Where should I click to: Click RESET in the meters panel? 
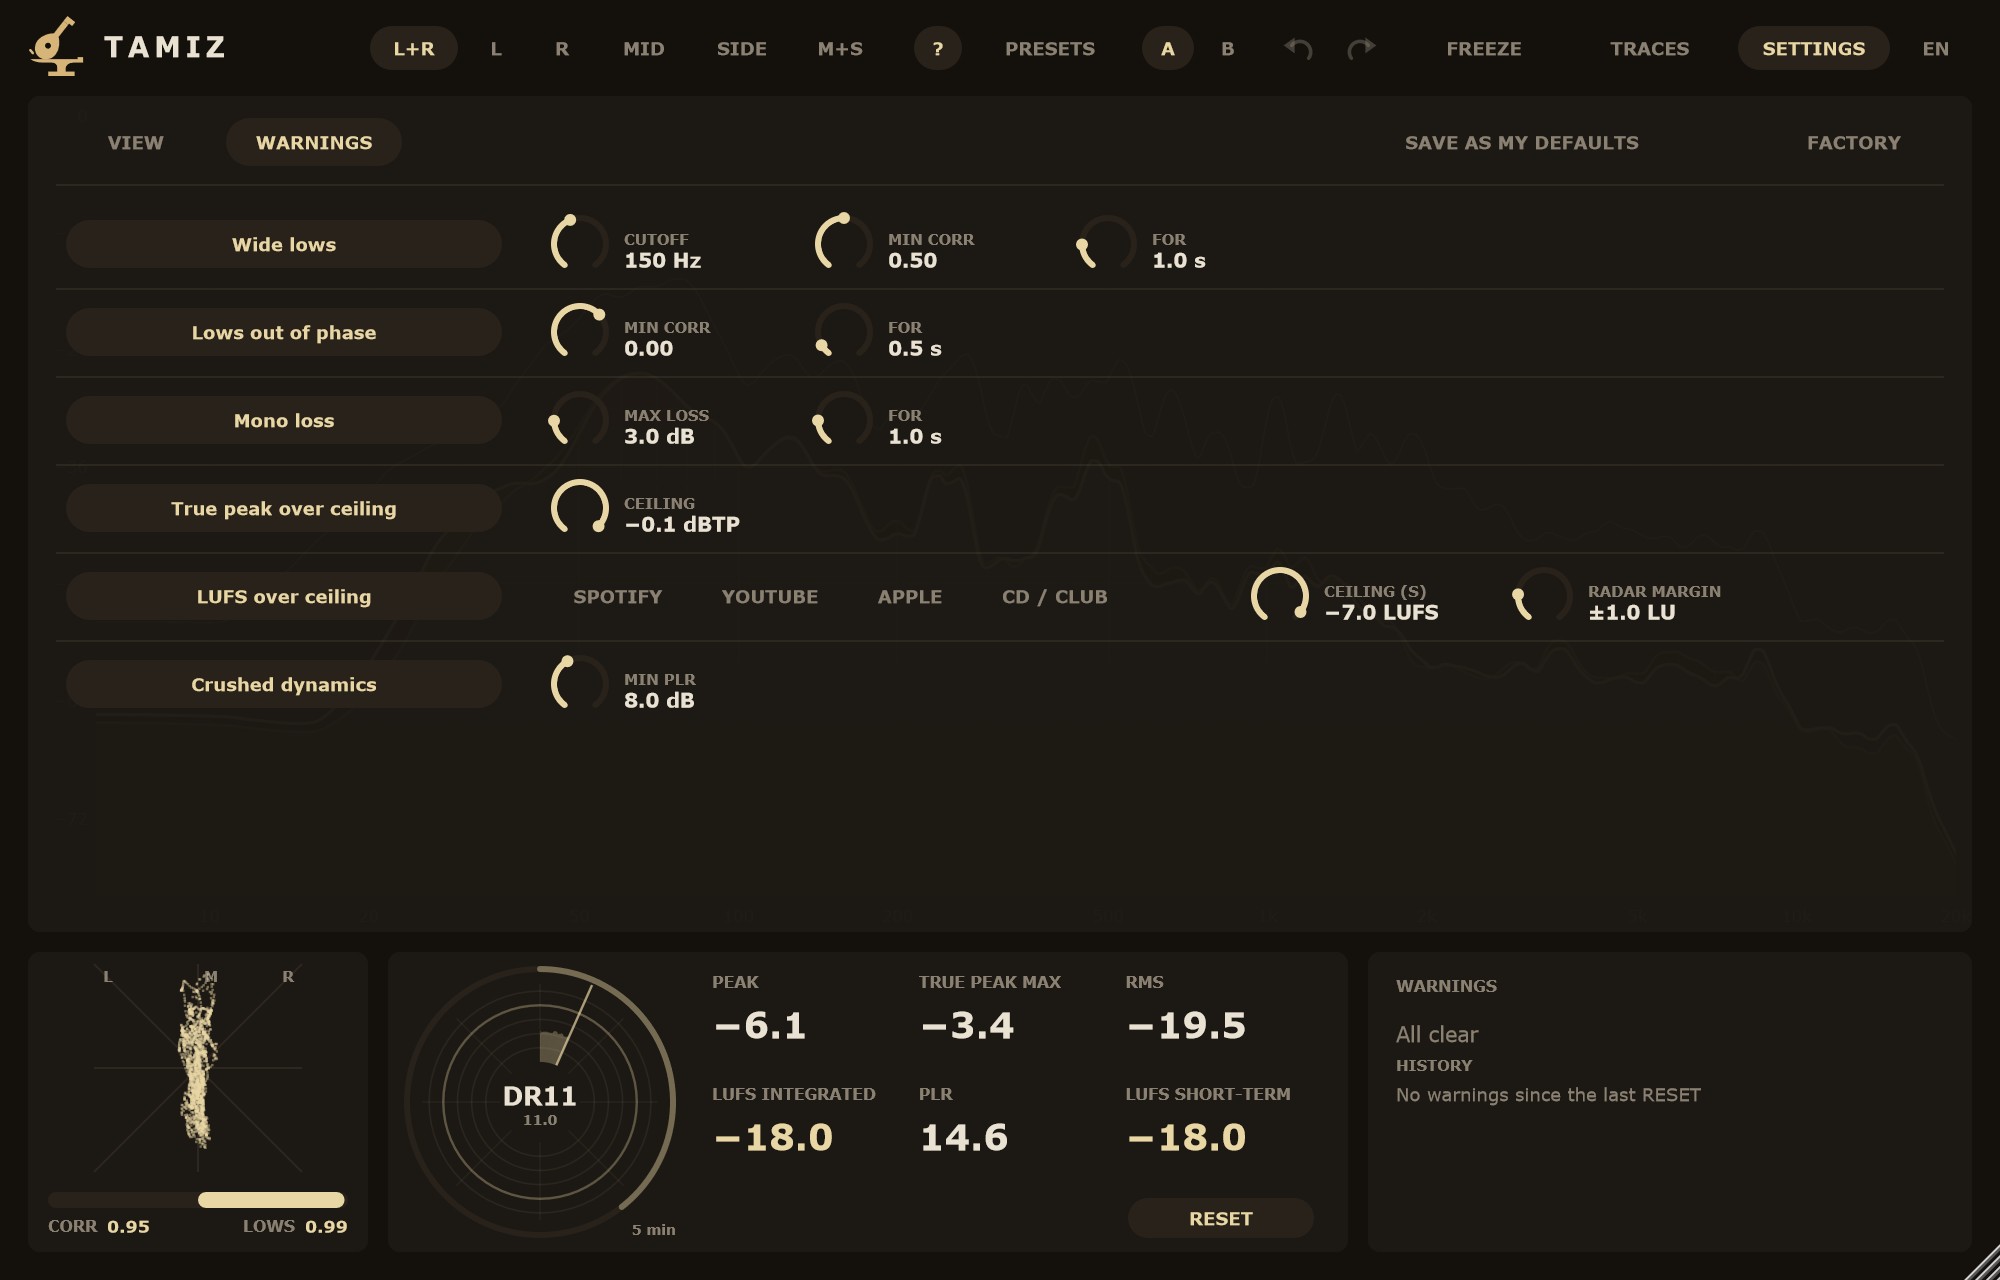pyautogui.click(x=1221, y=1218)
